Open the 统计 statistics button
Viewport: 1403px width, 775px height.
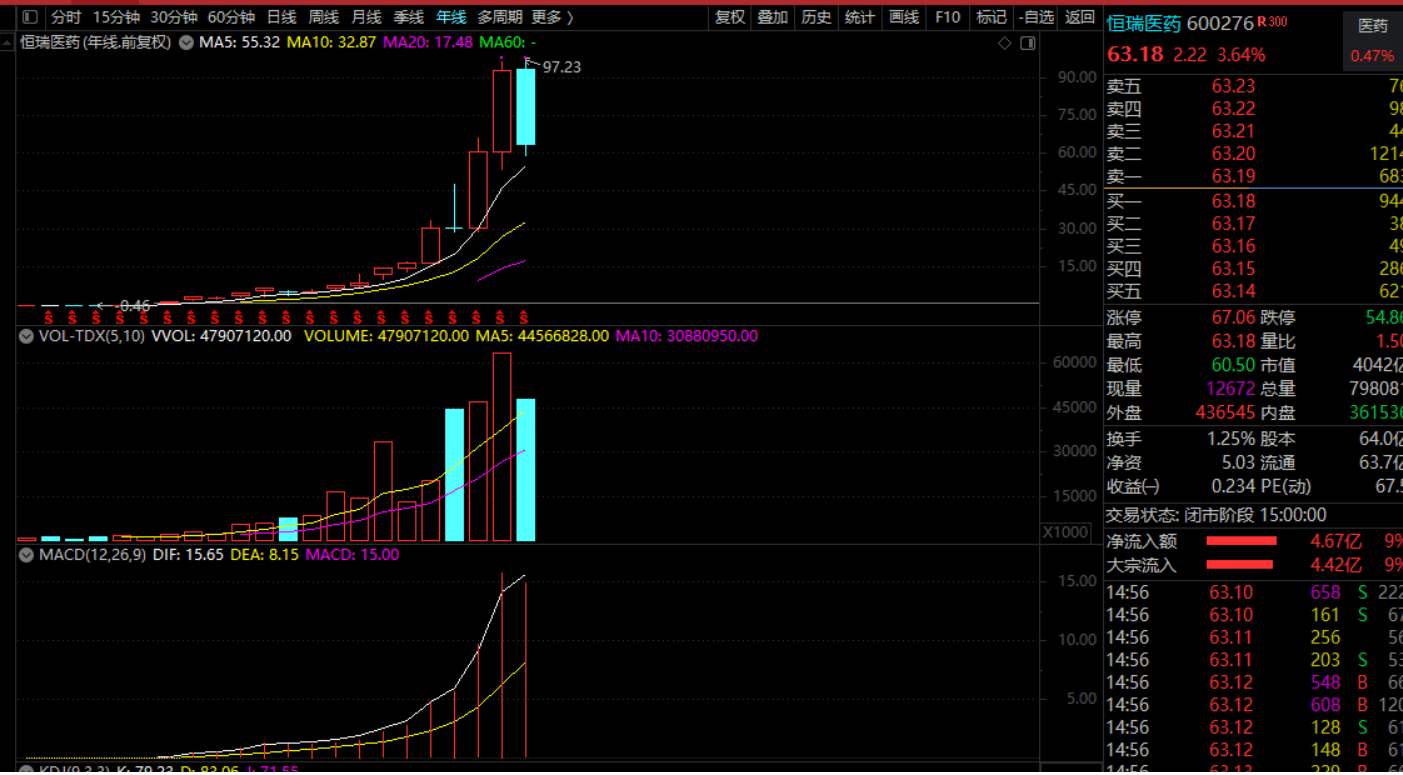860,17
